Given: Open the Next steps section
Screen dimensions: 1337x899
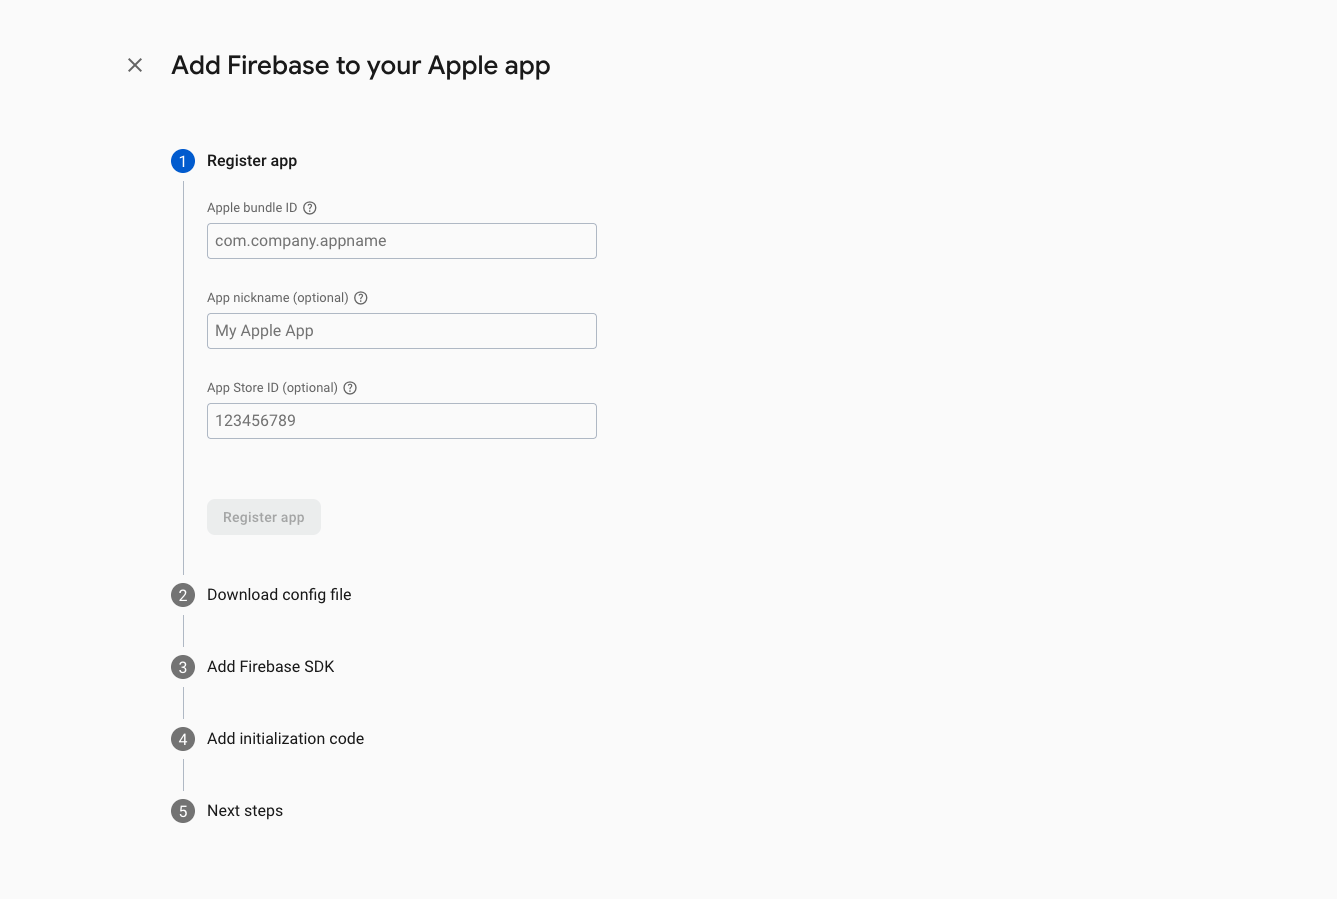Looking at the screenshot, I should coord(245,811).
